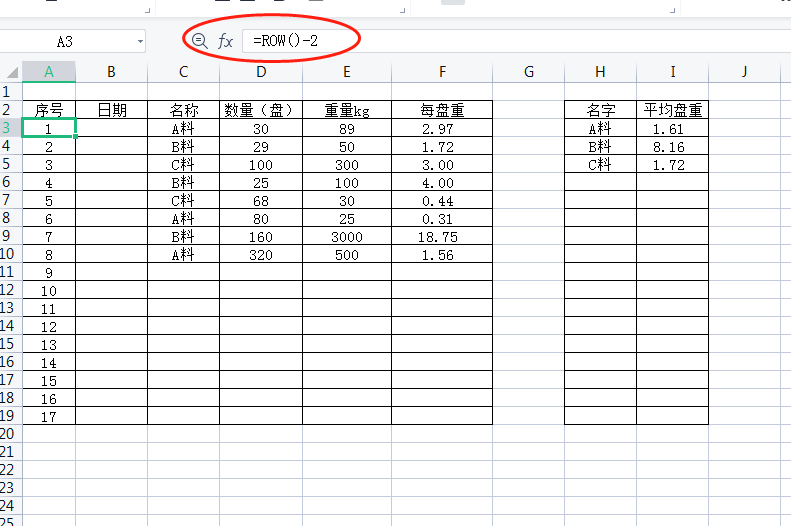Screen dimensions: 791x526
Task: Click the weight cell showing 500
Action: pos(347,254)
